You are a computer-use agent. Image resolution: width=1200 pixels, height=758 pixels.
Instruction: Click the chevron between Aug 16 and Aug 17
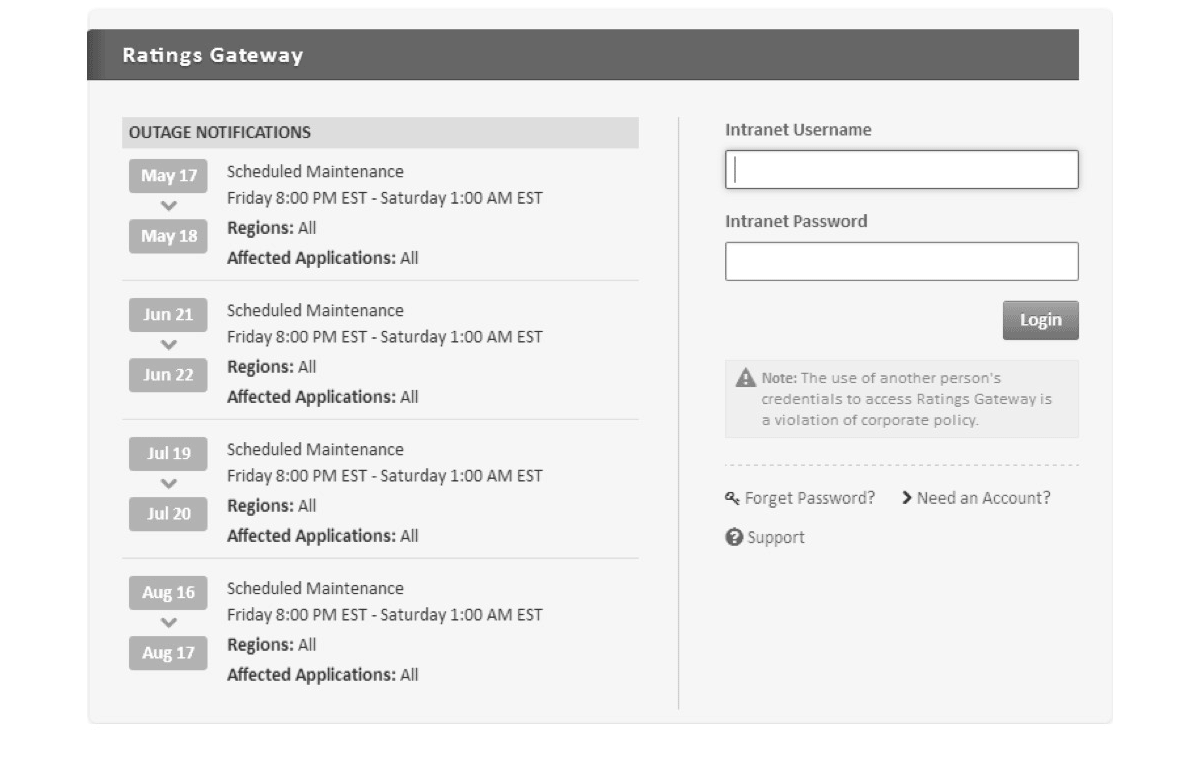click(x=168, y=623)
